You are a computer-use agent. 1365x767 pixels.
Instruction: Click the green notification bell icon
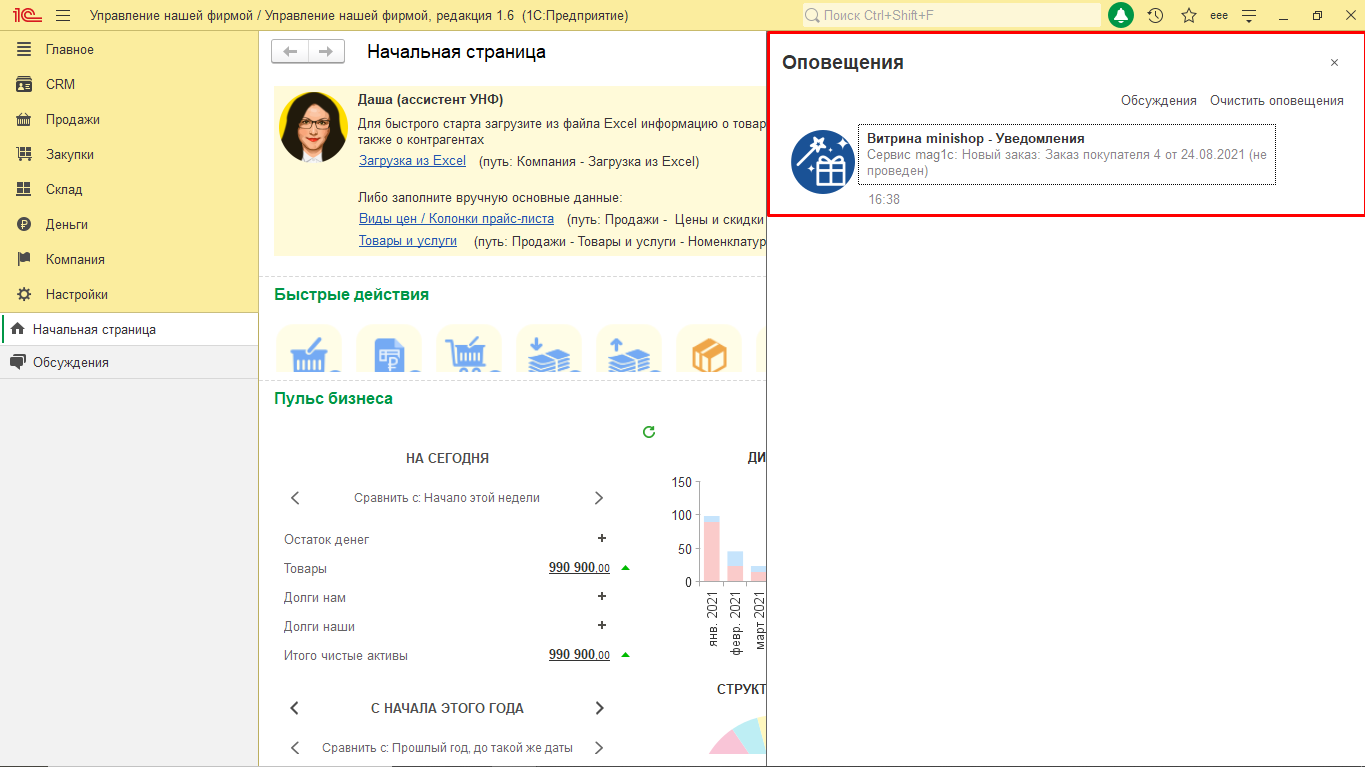pyautogui.click(x=1121, y=16)
